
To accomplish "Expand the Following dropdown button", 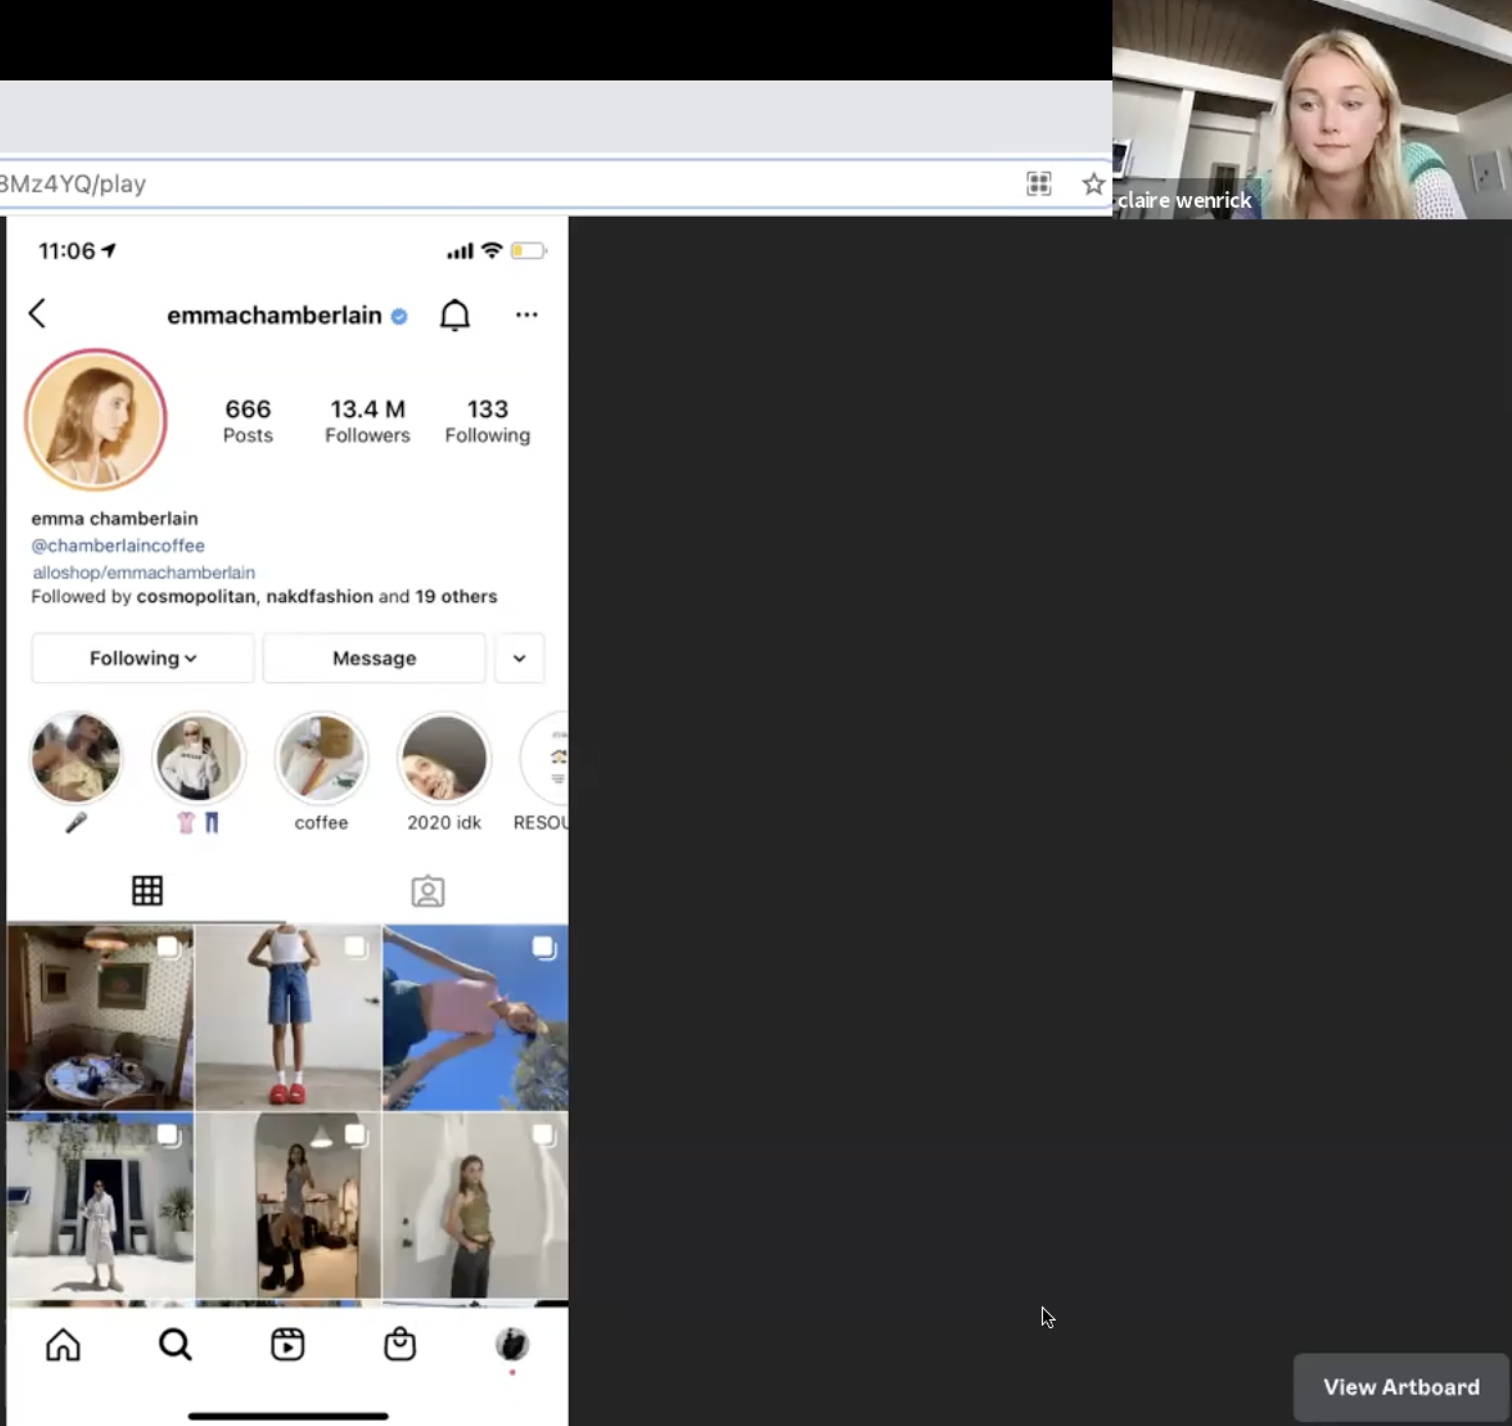I will 143,658.
